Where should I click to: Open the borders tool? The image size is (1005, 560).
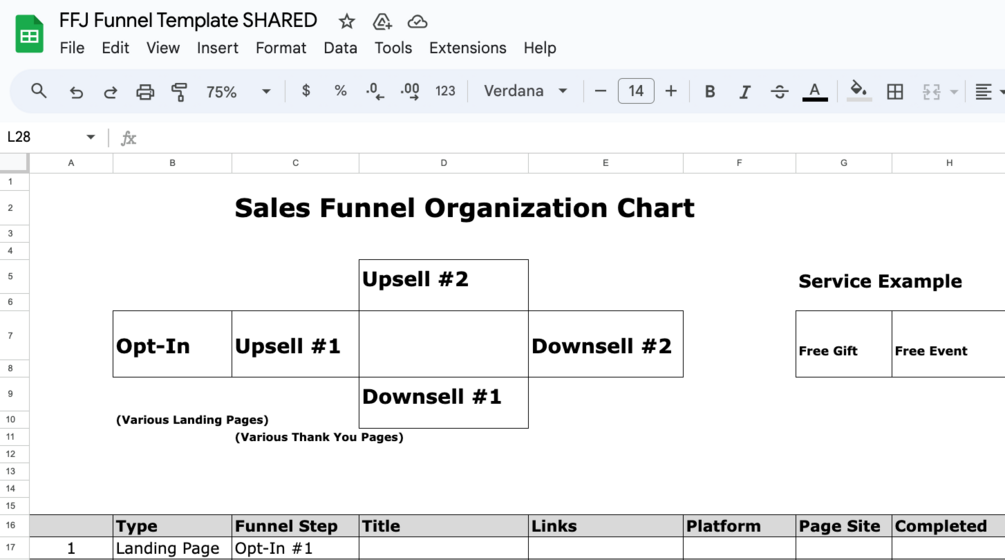click(x=895, y=91)
